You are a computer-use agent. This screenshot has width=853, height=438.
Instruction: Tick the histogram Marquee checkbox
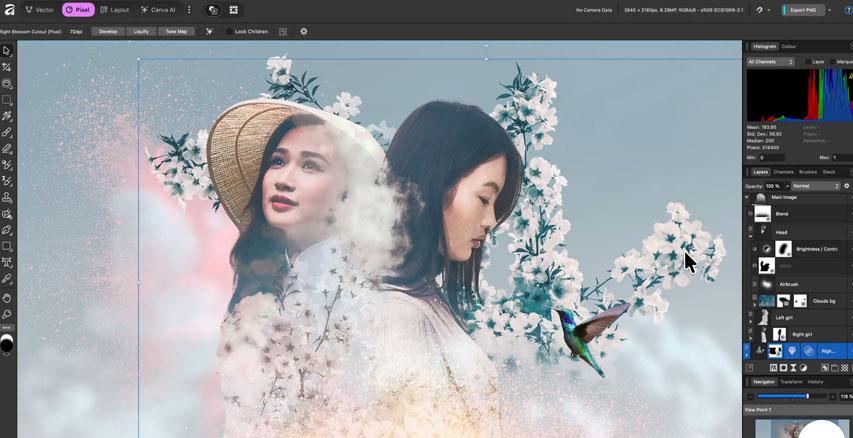[x=833, y=62]
